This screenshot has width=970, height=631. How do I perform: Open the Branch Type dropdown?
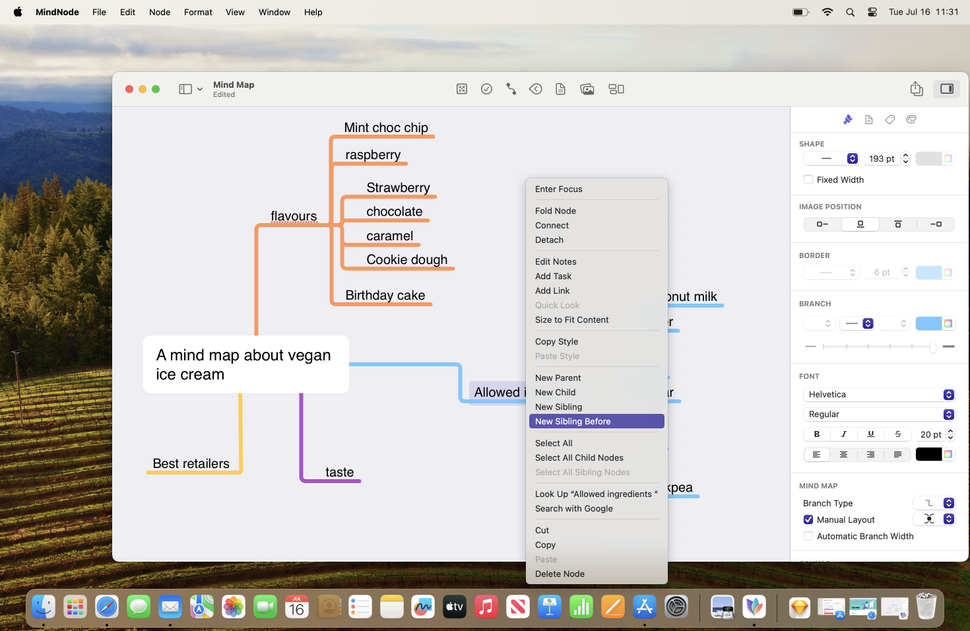tap(934, 503)
